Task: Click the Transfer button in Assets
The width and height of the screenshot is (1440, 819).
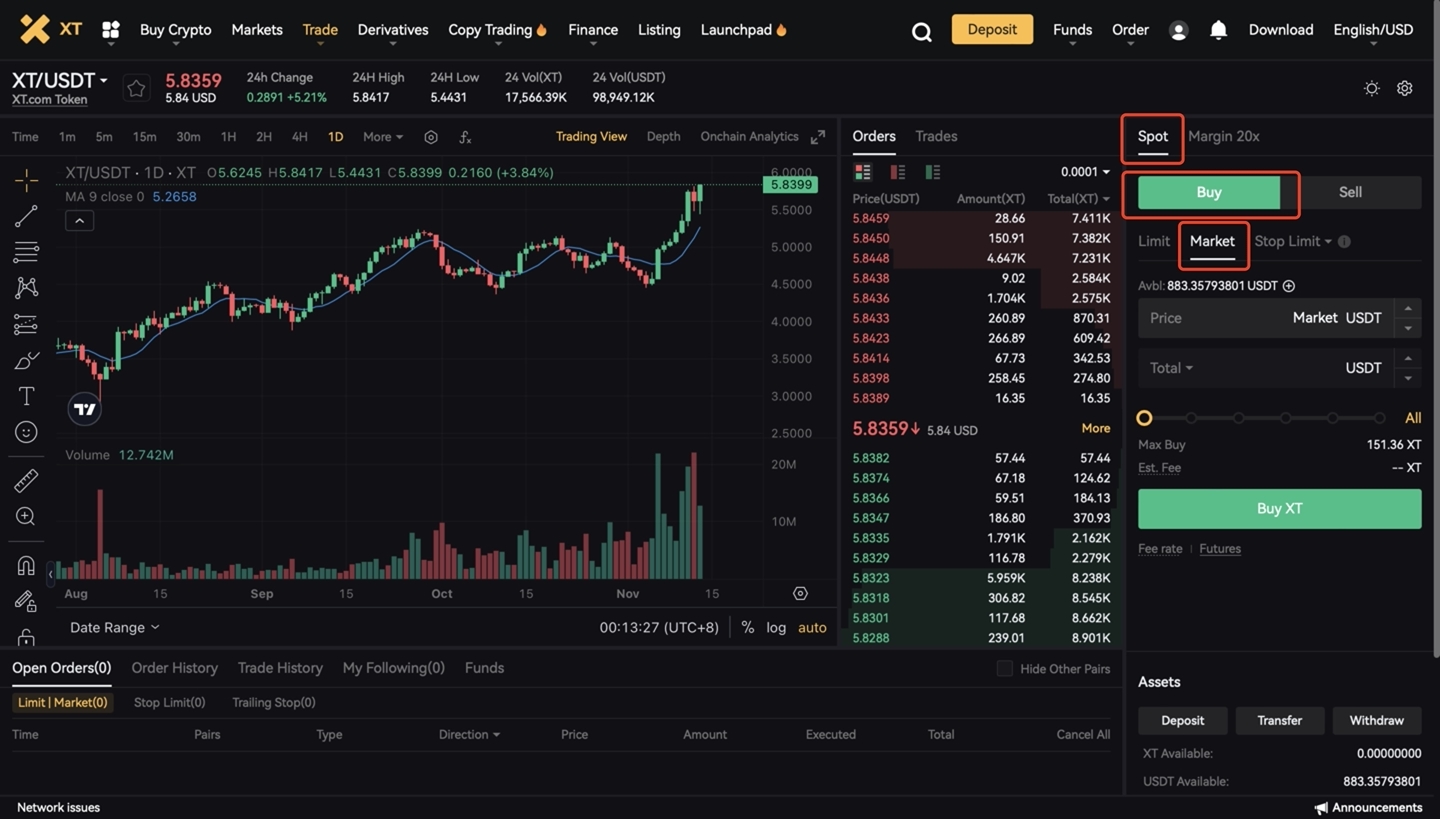Action: coord(1280,720)
